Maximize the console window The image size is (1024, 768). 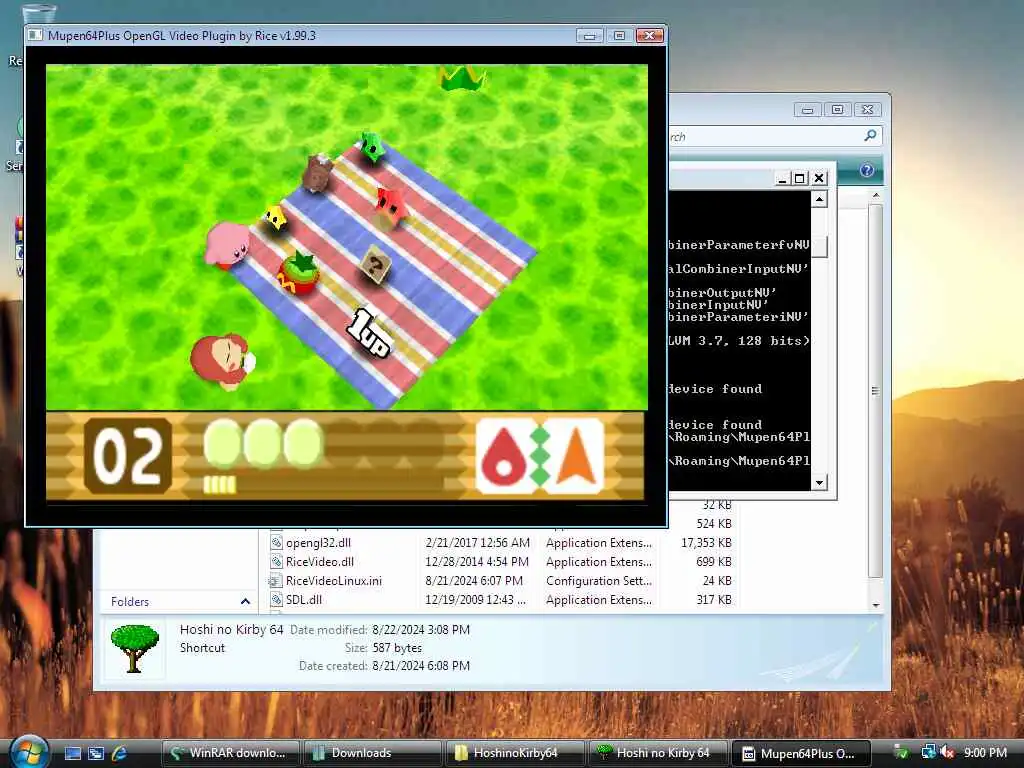point(799,178)
